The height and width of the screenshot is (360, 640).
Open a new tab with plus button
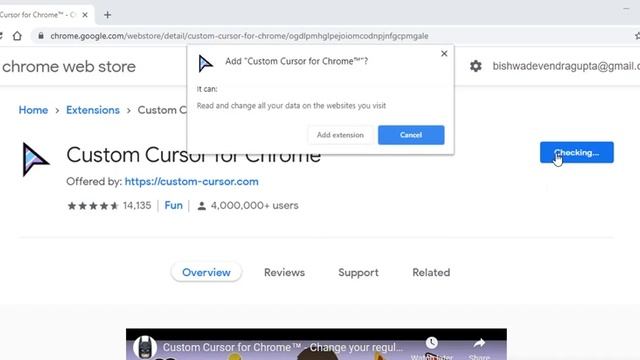(107, 15)
